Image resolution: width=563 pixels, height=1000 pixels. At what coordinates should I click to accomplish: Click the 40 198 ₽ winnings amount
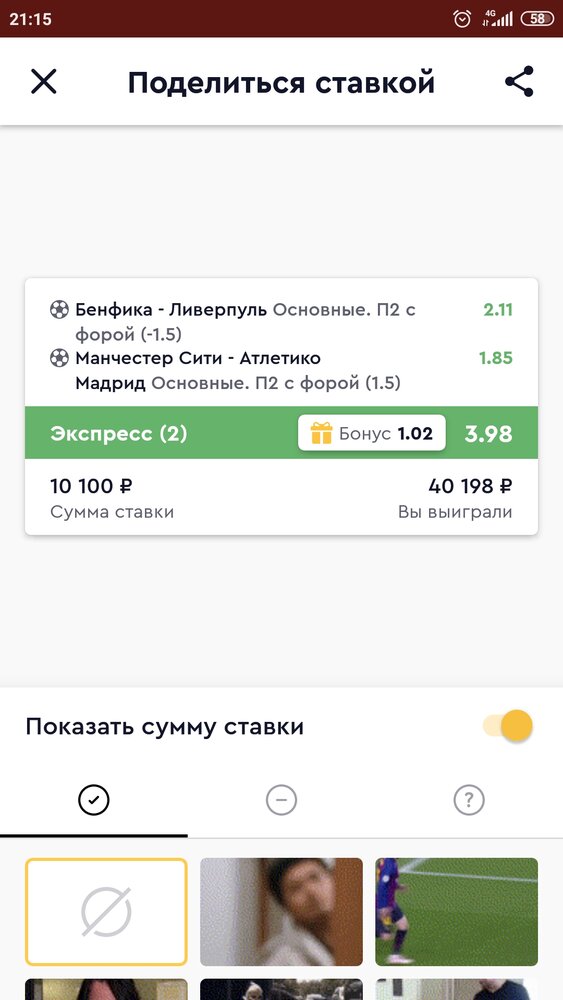click(x=471, y=487)
